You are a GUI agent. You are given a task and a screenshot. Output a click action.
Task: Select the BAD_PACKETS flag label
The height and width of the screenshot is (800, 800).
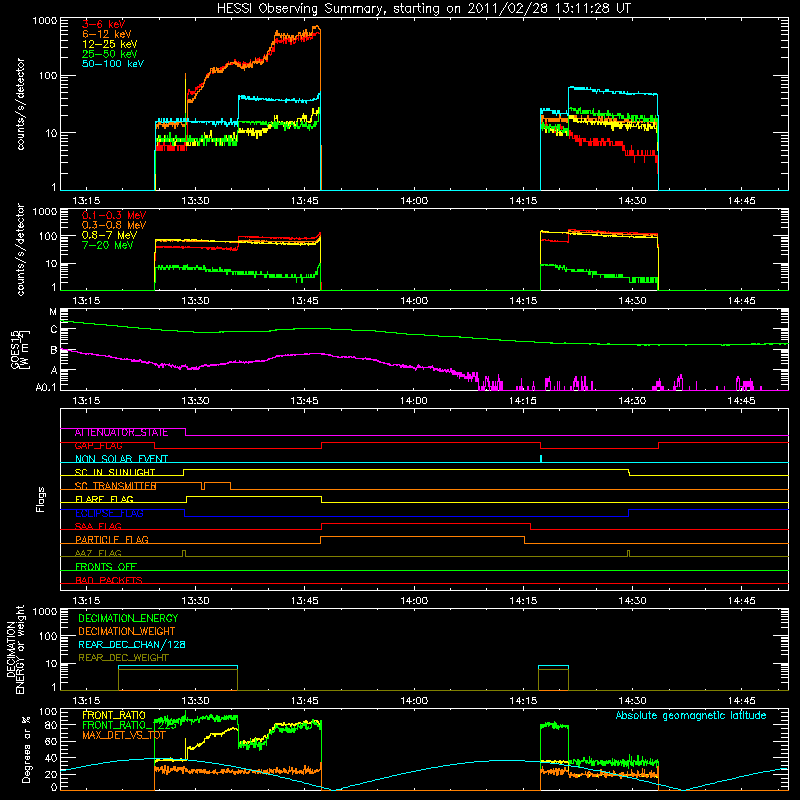[x=109, y=581]
